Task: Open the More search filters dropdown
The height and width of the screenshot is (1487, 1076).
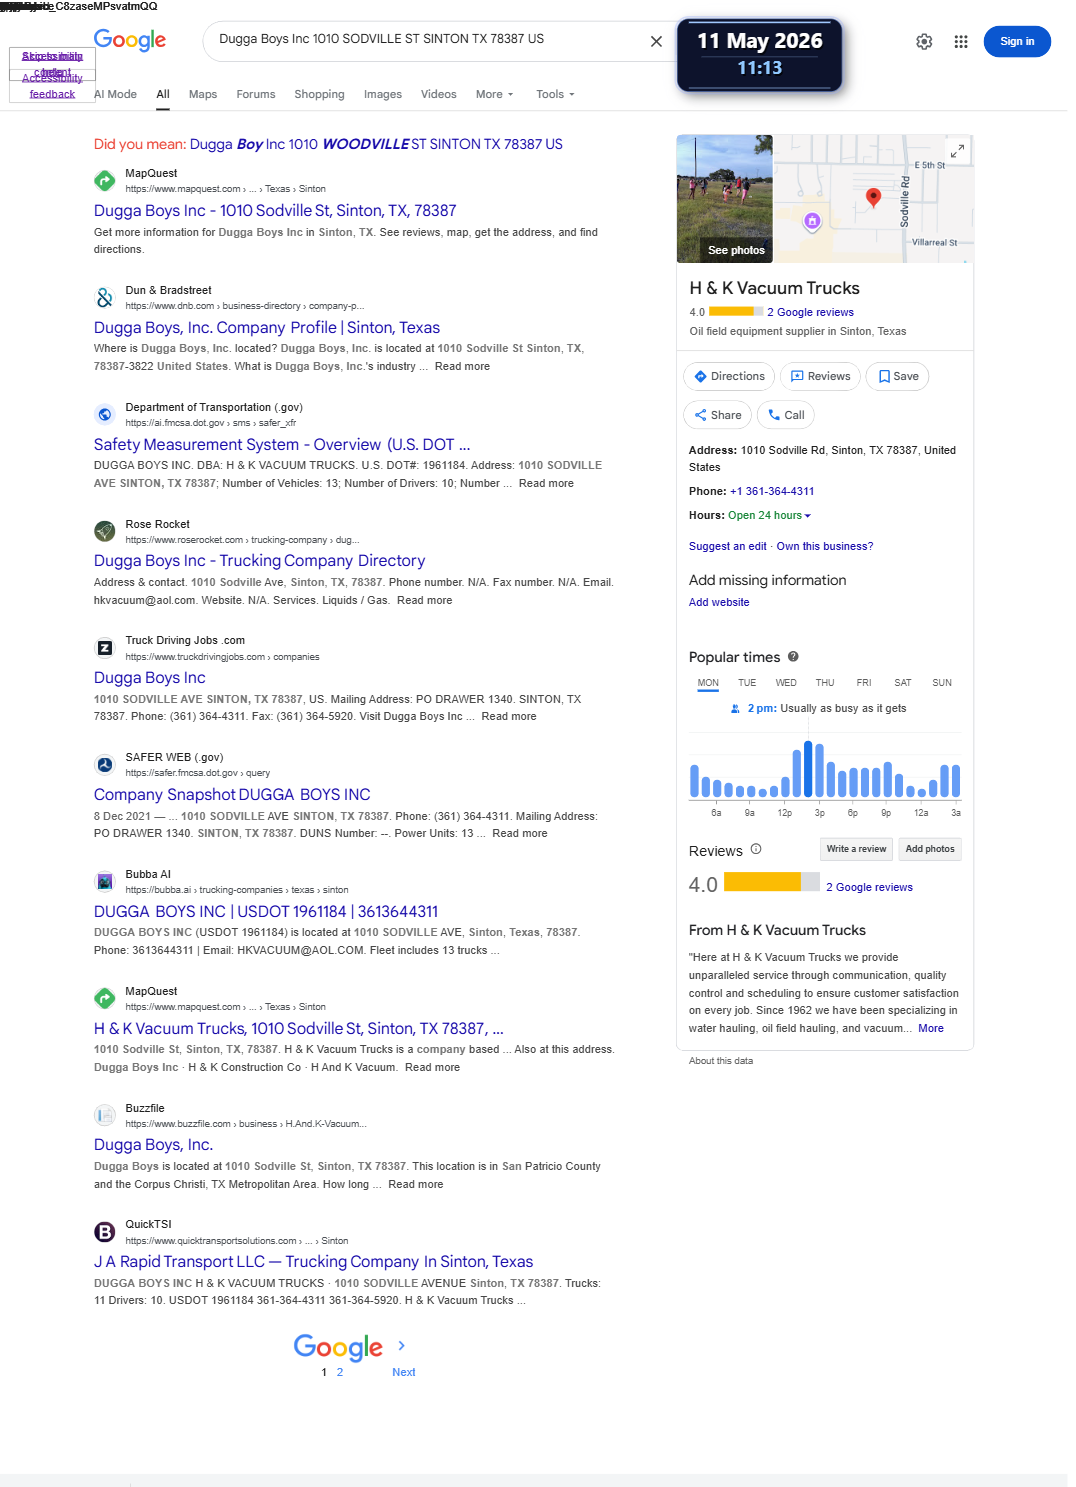Action: point(494,94)
